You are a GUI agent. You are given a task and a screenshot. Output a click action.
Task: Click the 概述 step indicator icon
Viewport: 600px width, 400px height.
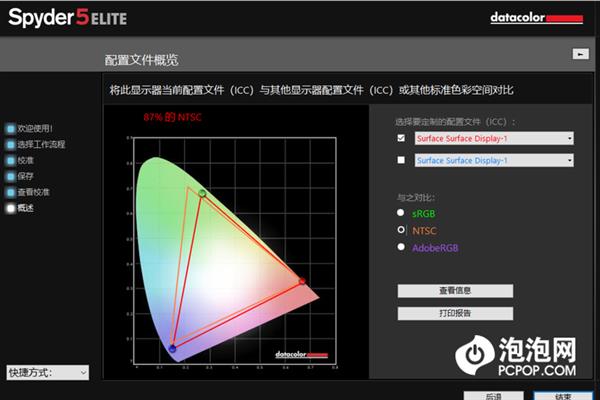click(10, 208)
